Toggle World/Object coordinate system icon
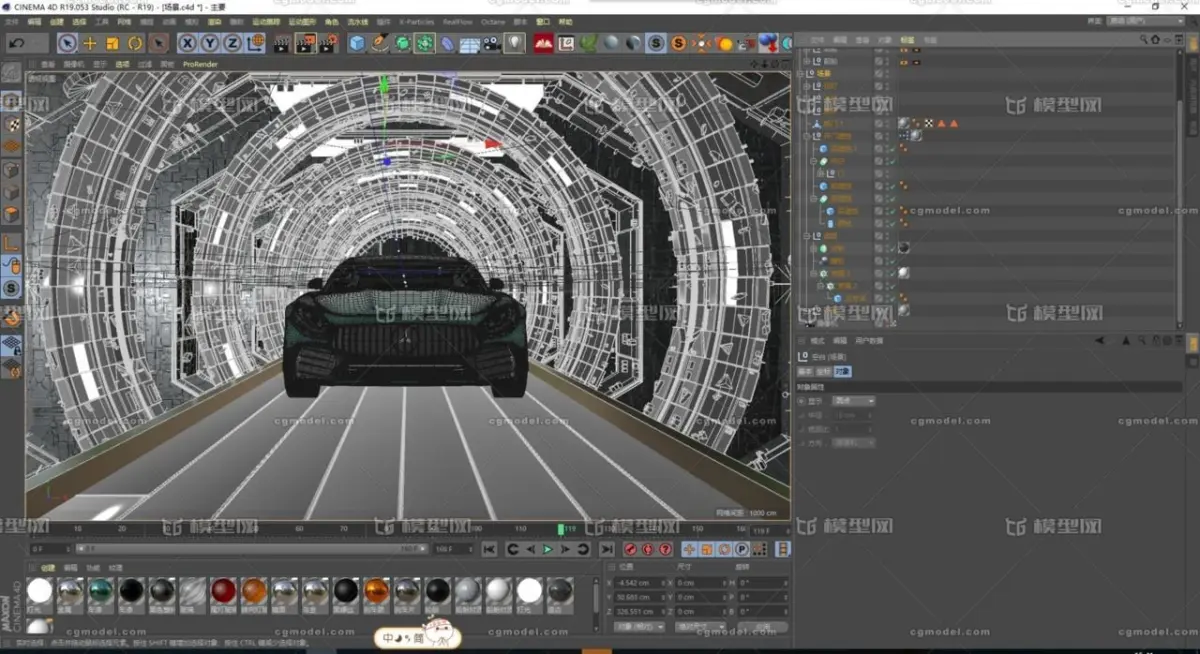The height and width of the screenshot is (654, 1200). click(255, 43)
